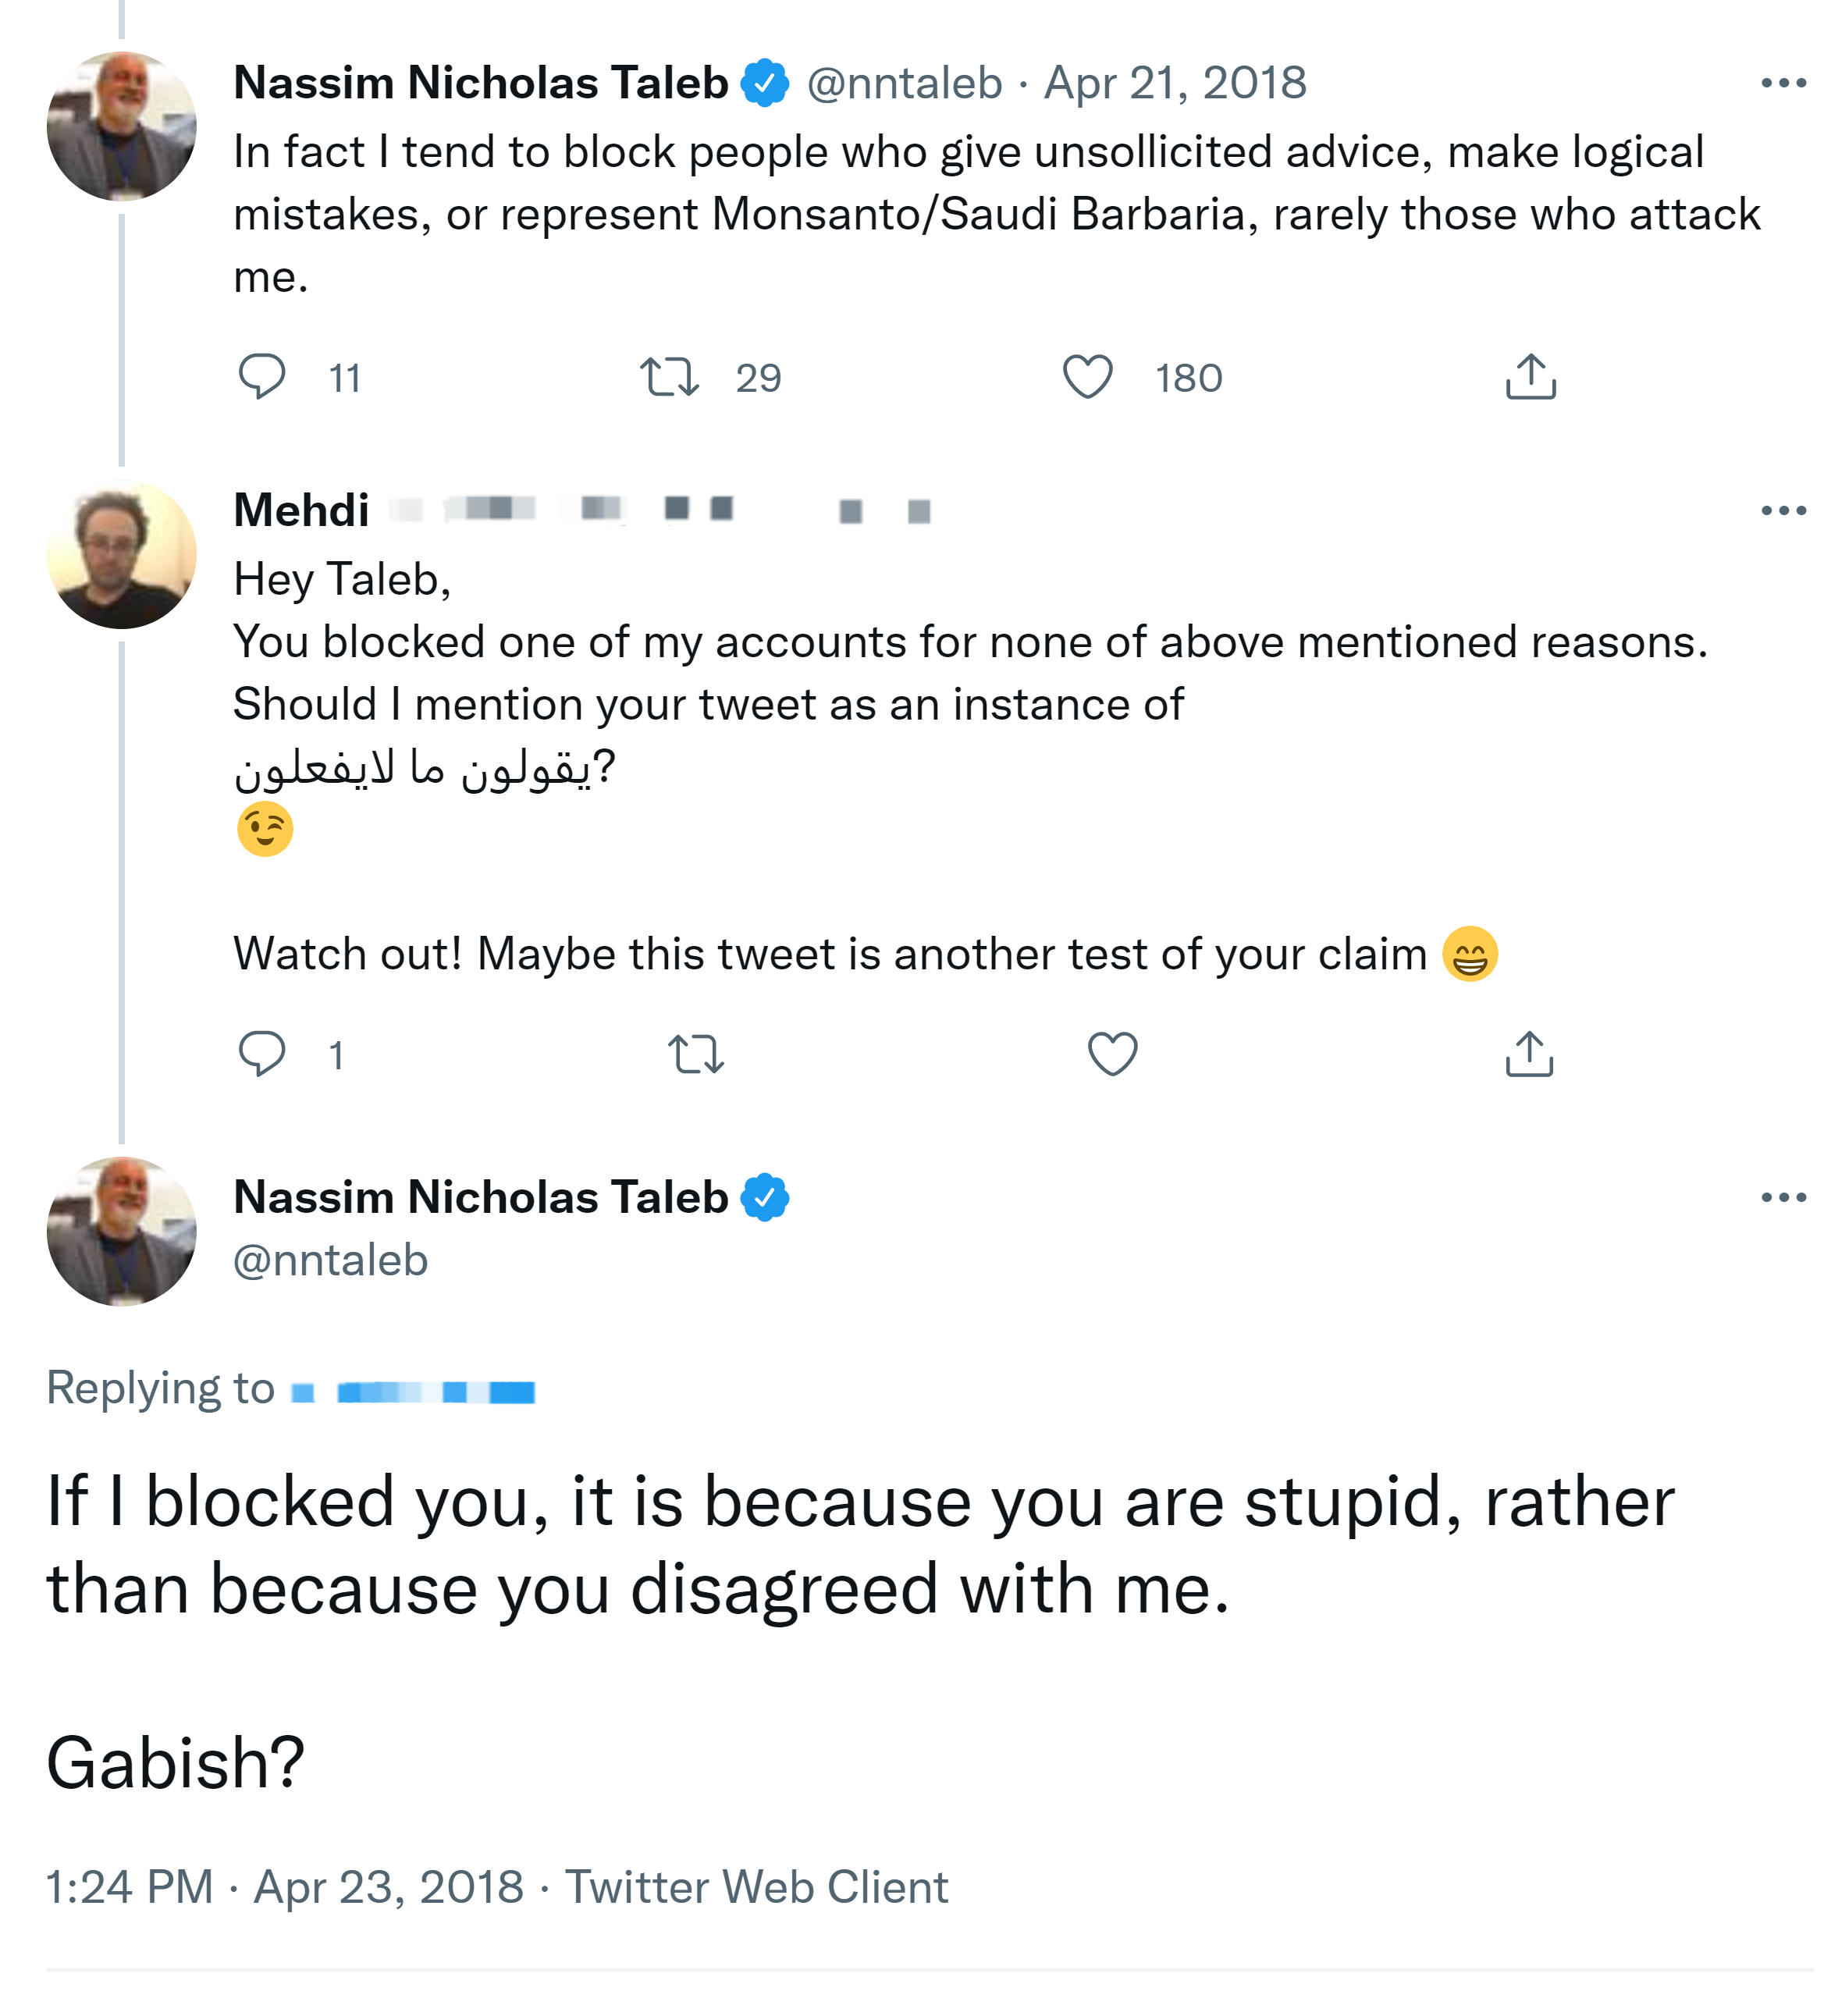
Task: Retweet Mehdi's Hey Taleb tweet
Action: pos(696,1053)
